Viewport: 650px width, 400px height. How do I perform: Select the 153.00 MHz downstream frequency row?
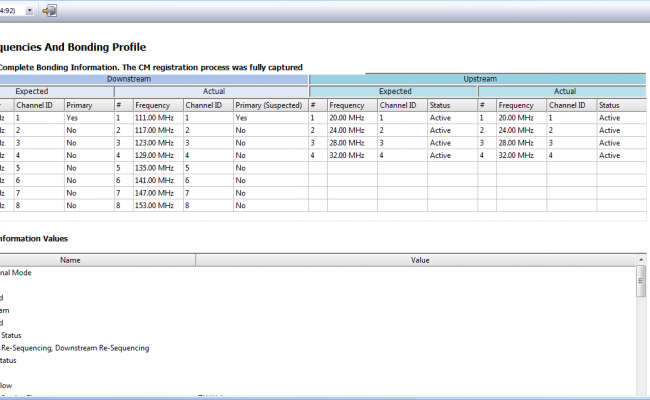(x=153, y=205)
